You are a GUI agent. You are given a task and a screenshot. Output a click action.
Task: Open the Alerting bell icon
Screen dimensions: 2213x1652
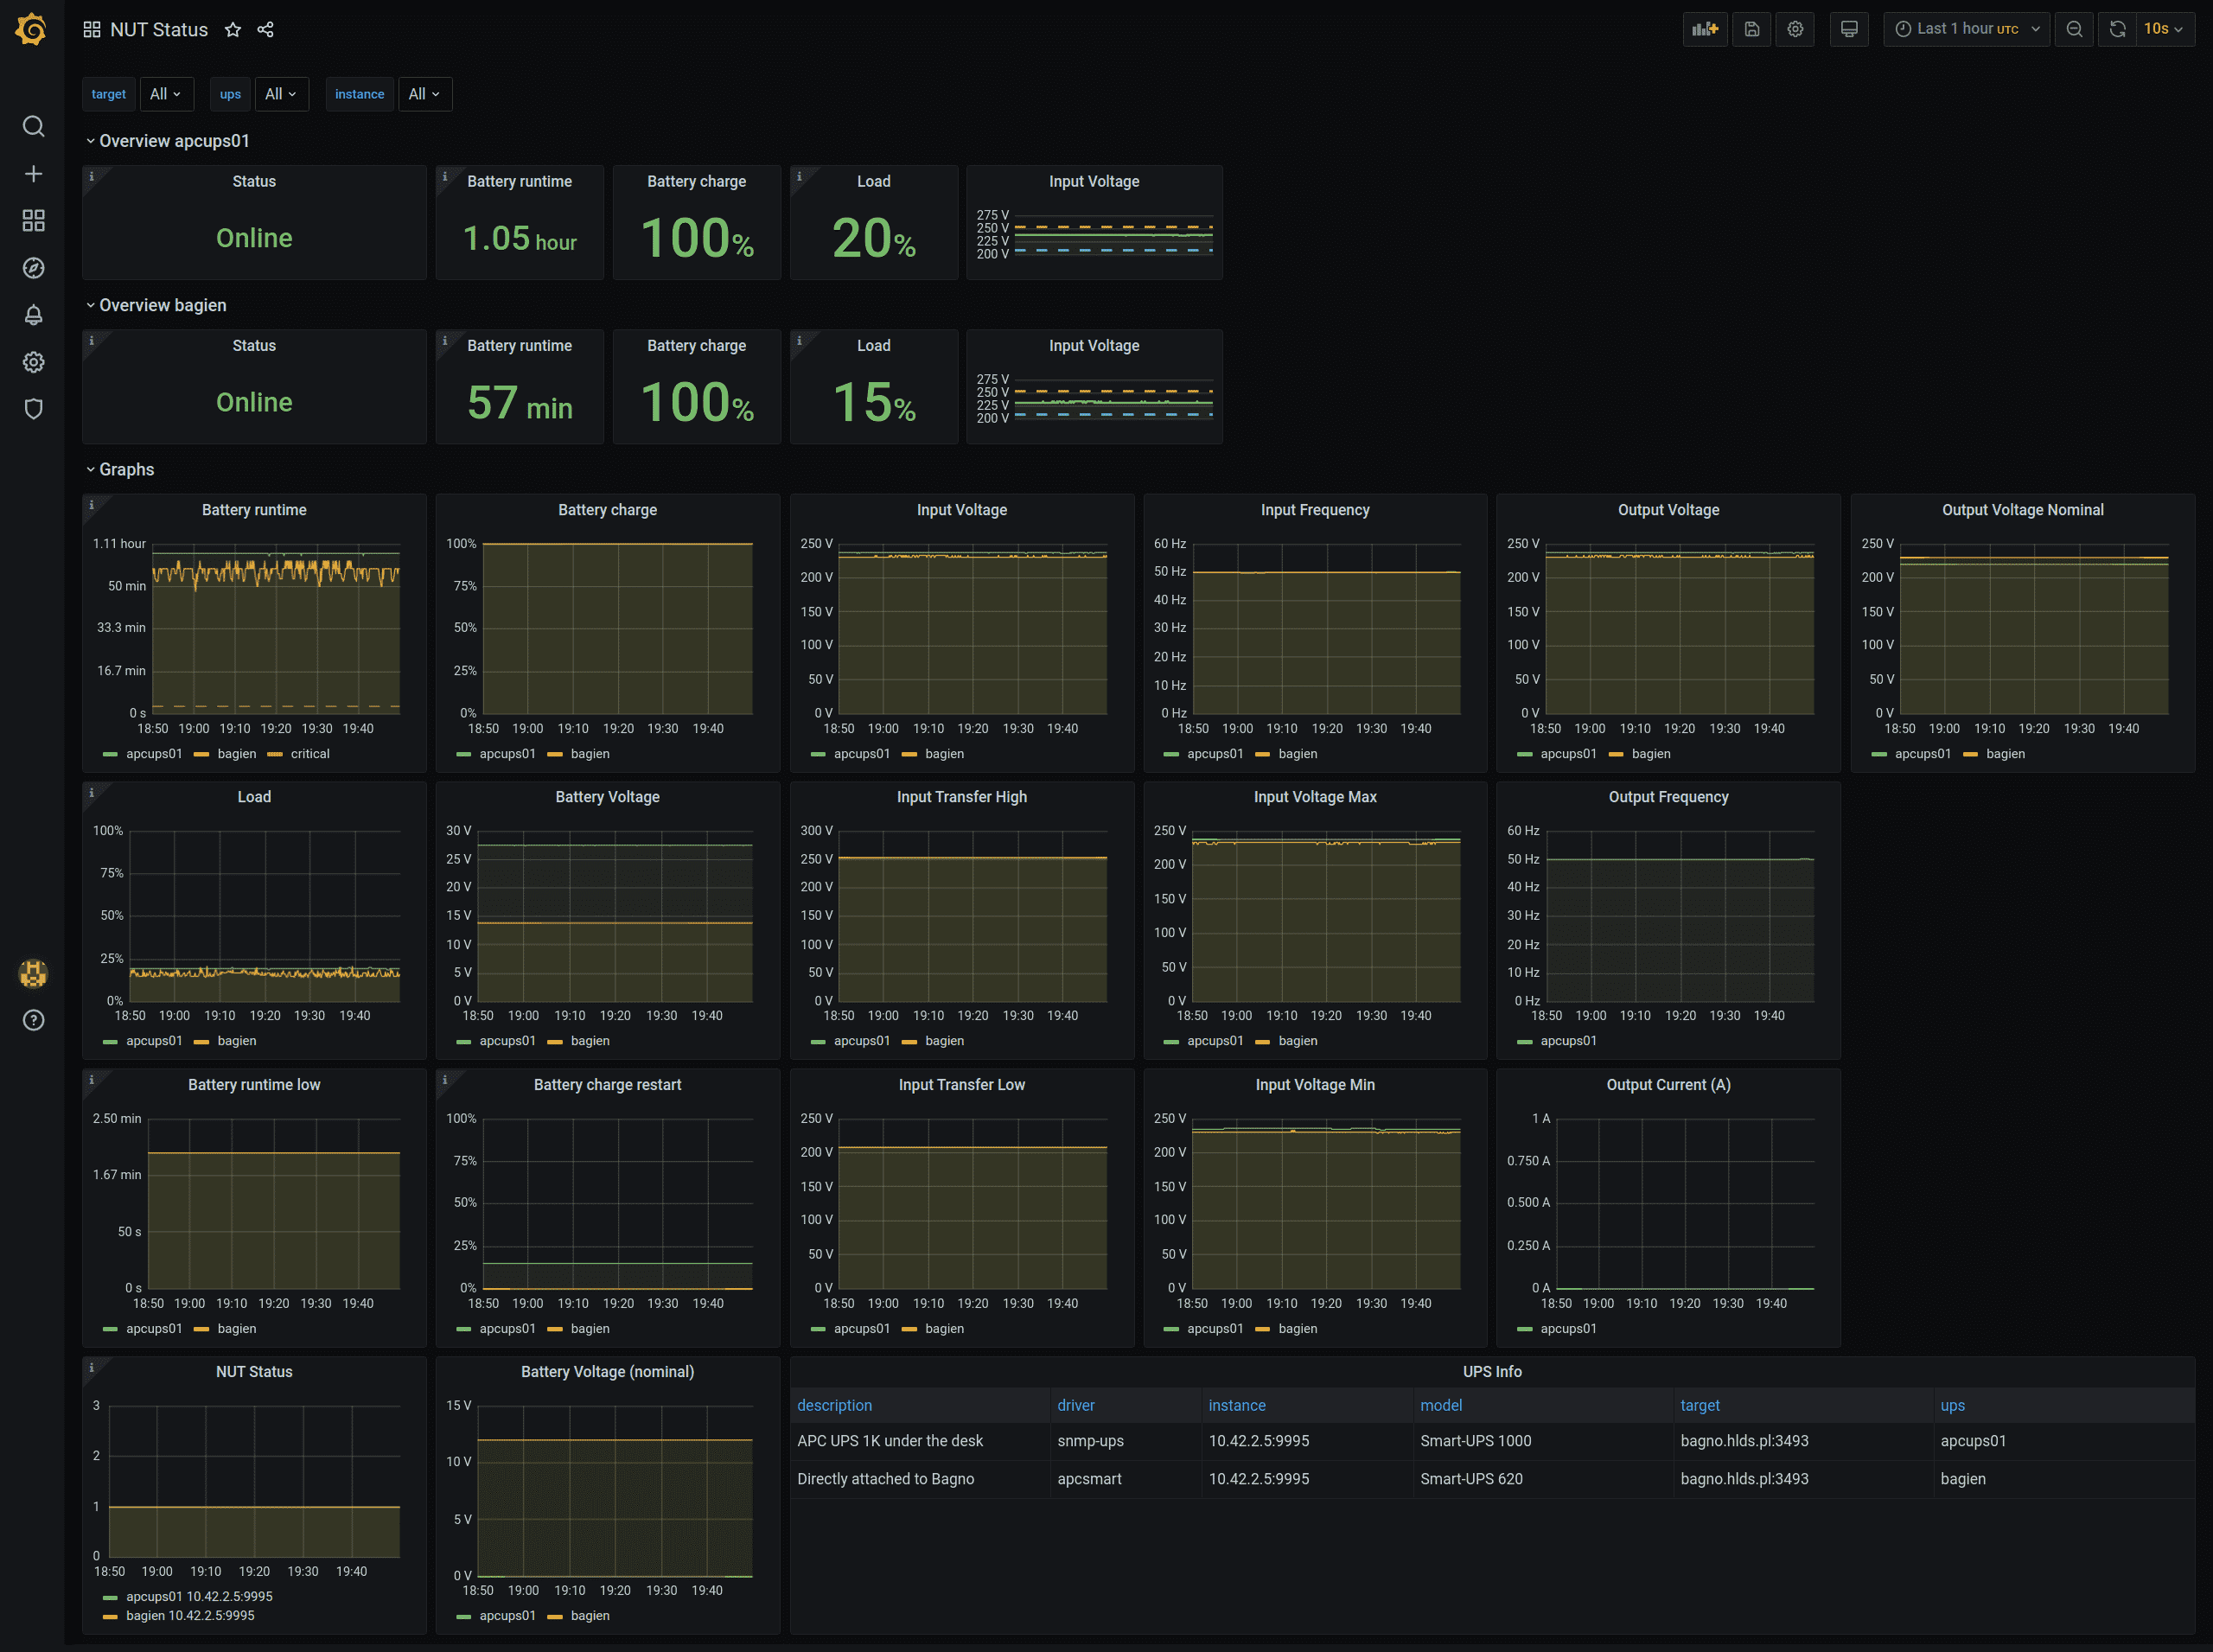coord(33,315)
